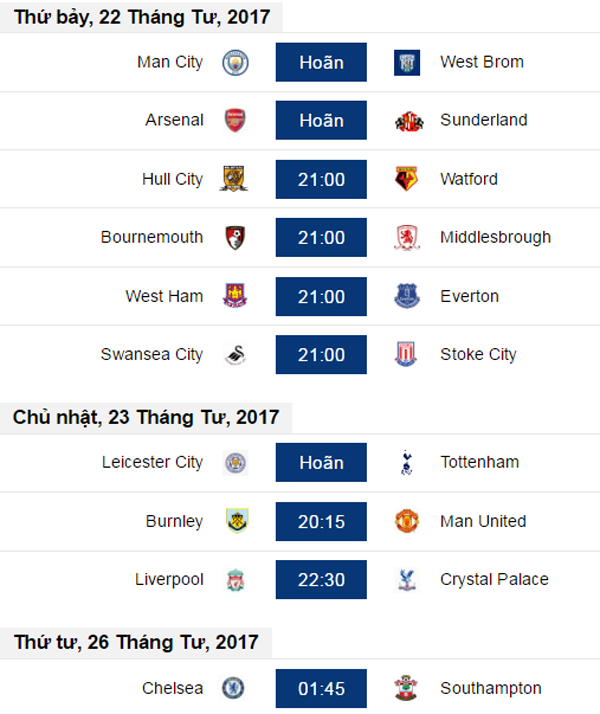Viewport: 600px width, 714px height.
Task: Open the postponed Man City vs West Brom match
Action: tap(321, 62)
